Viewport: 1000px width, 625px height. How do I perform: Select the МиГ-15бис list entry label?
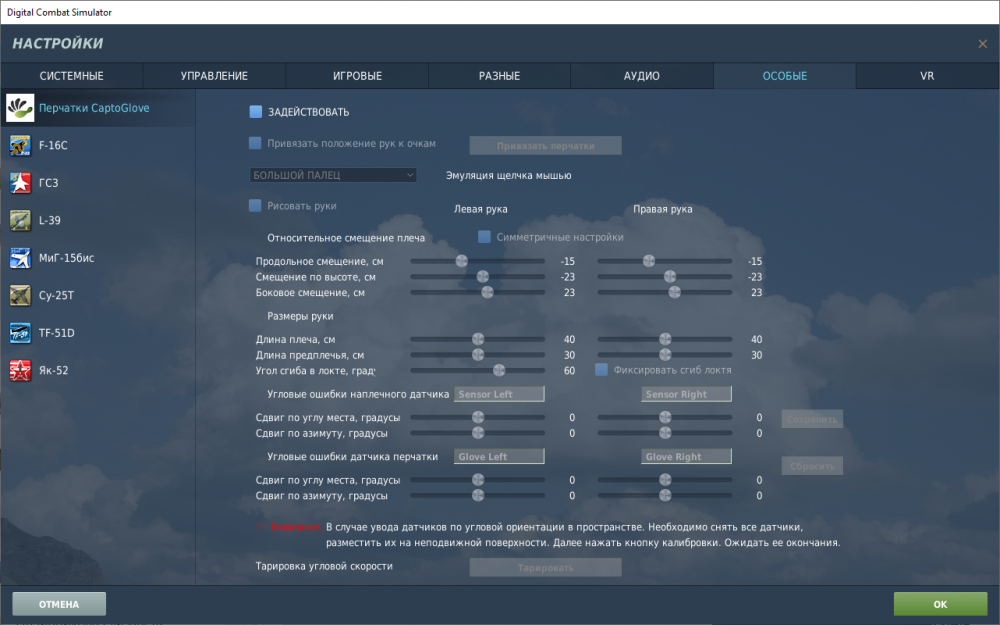(66, 258)
